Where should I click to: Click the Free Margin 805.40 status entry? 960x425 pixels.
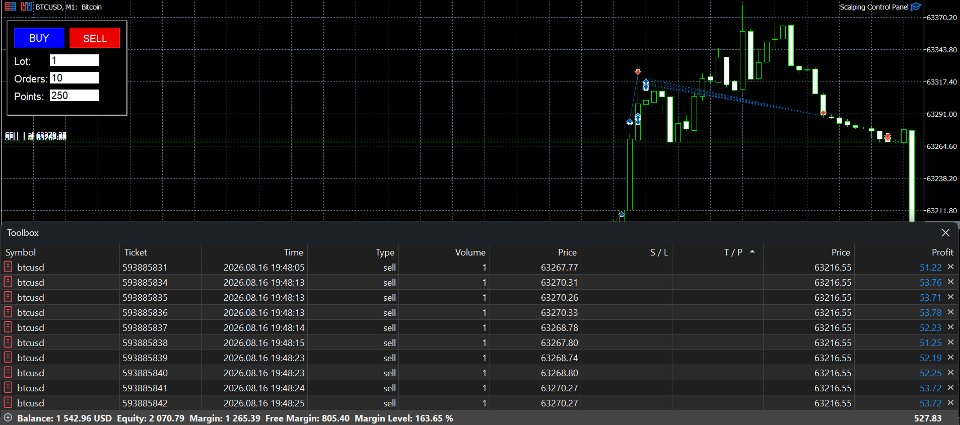pos(307,418)
